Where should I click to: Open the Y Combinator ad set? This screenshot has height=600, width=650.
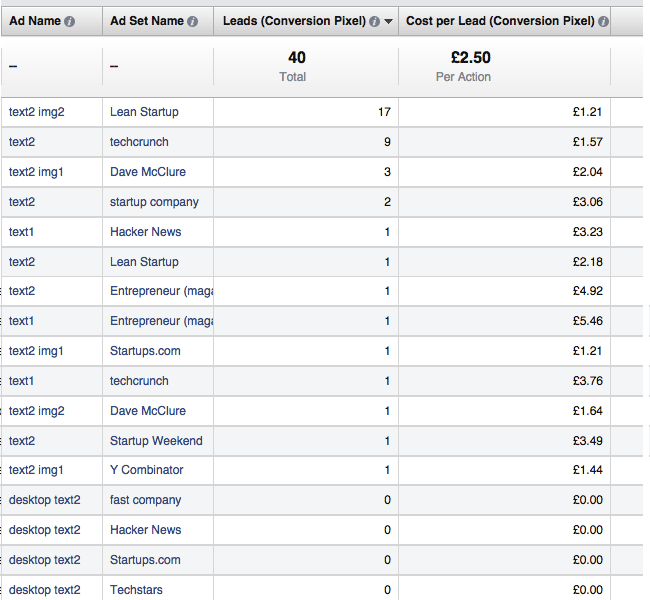pyautogui.click(x=147, y=470)
